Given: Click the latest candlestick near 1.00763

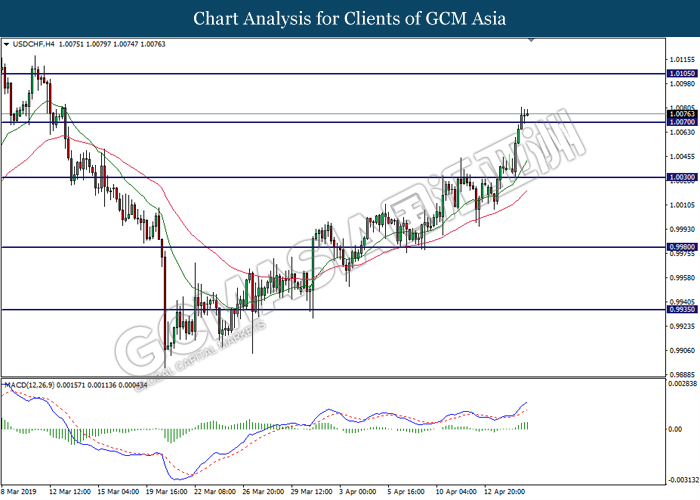Looking at the screenshot, I should [x=526, y=114].
